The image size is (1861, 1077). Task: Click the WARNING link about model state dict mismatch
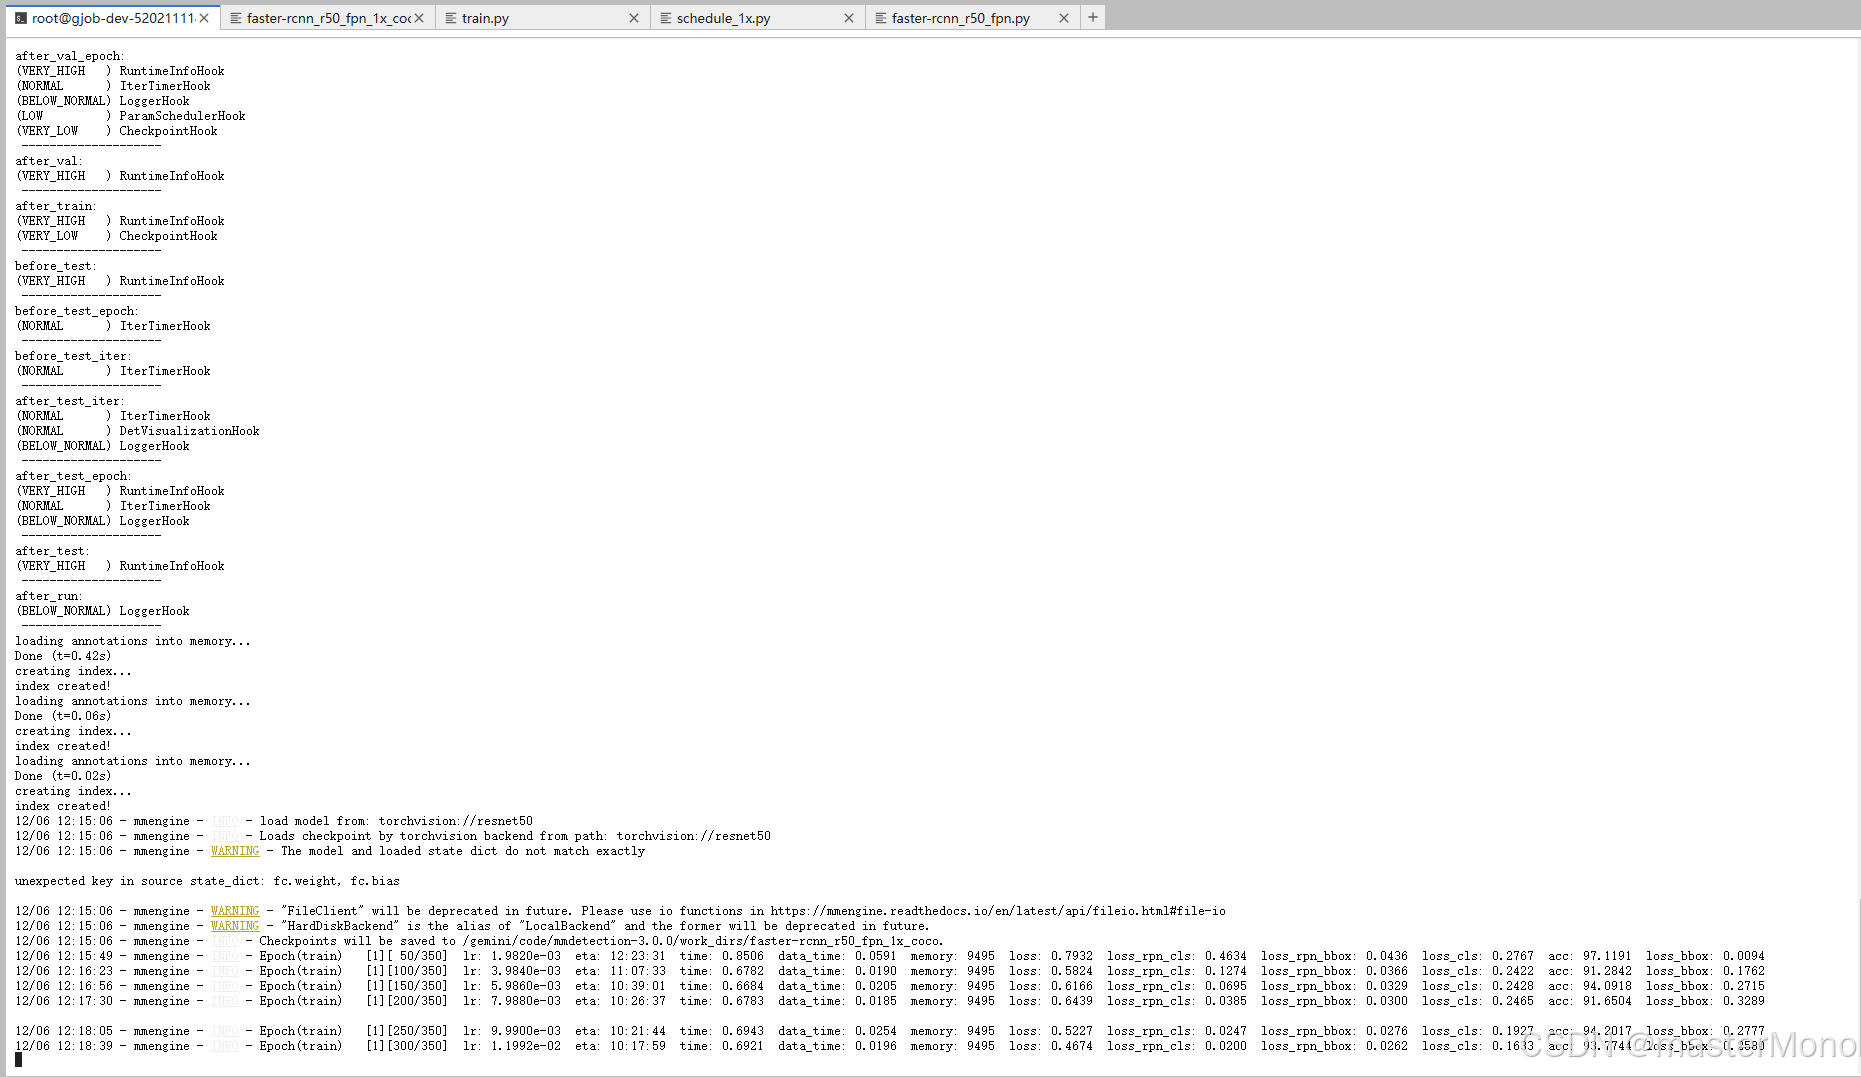(234, 851)
